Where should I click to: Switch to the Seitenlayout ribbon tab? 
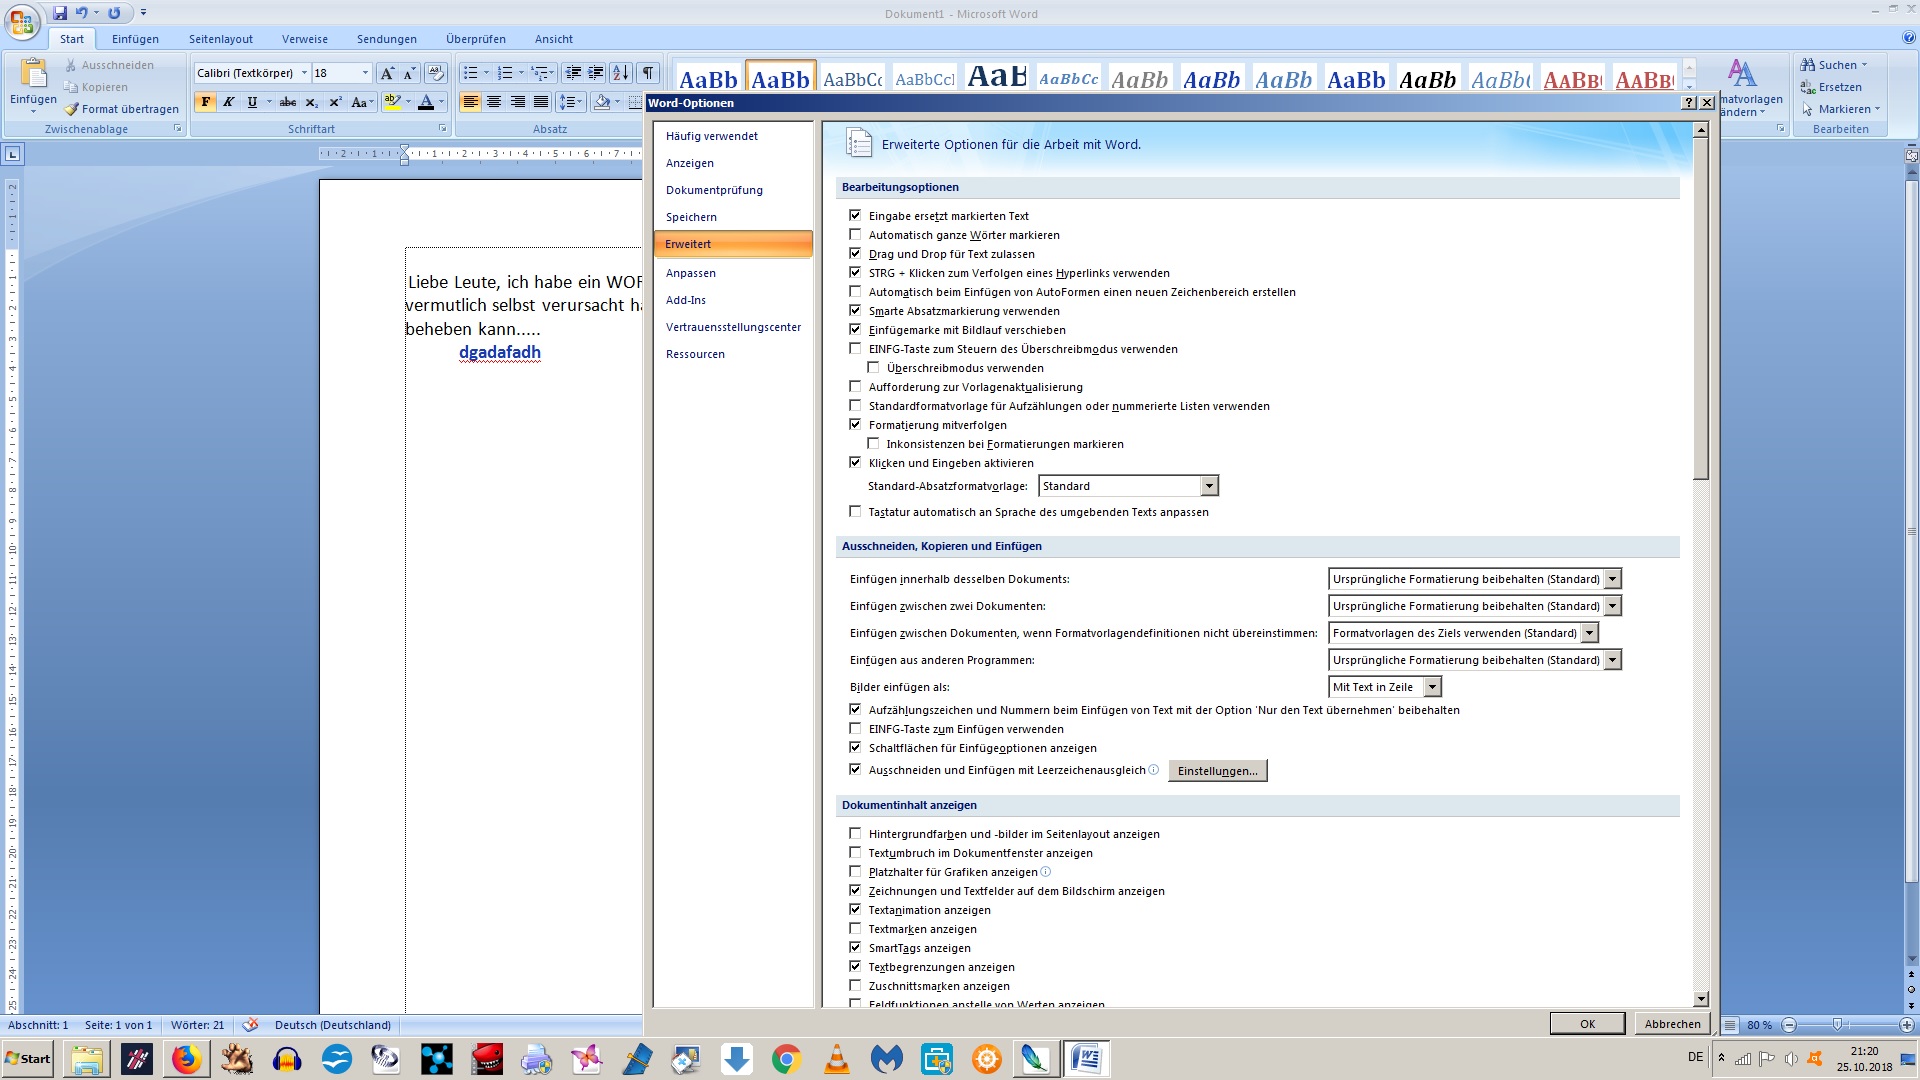click(x=220, y=39)
